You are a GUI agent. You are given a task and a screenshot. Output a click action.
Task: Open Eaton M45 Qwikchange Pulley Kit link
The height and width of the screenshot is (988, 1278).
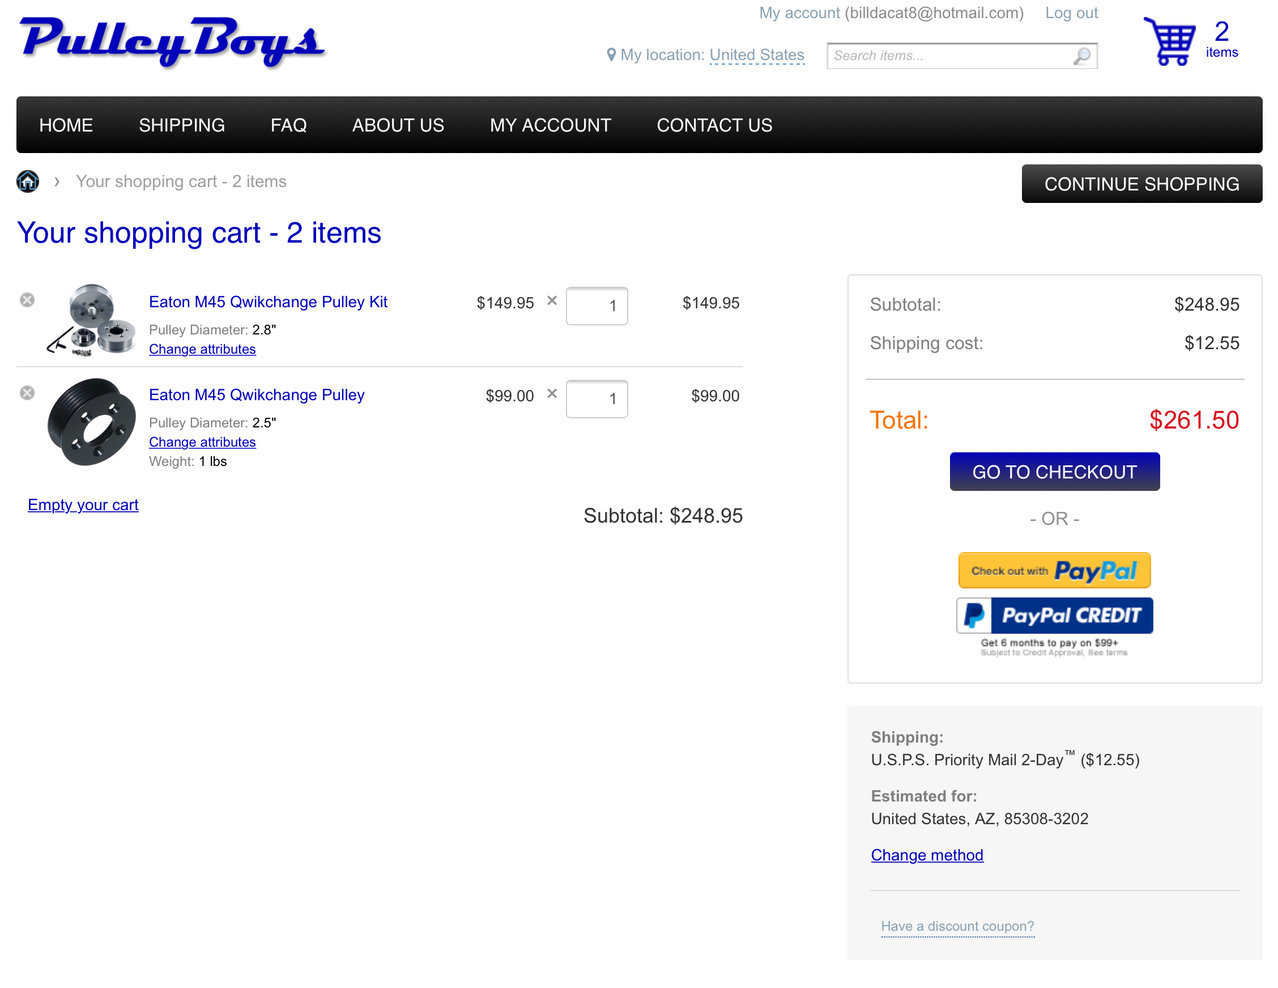268,302
